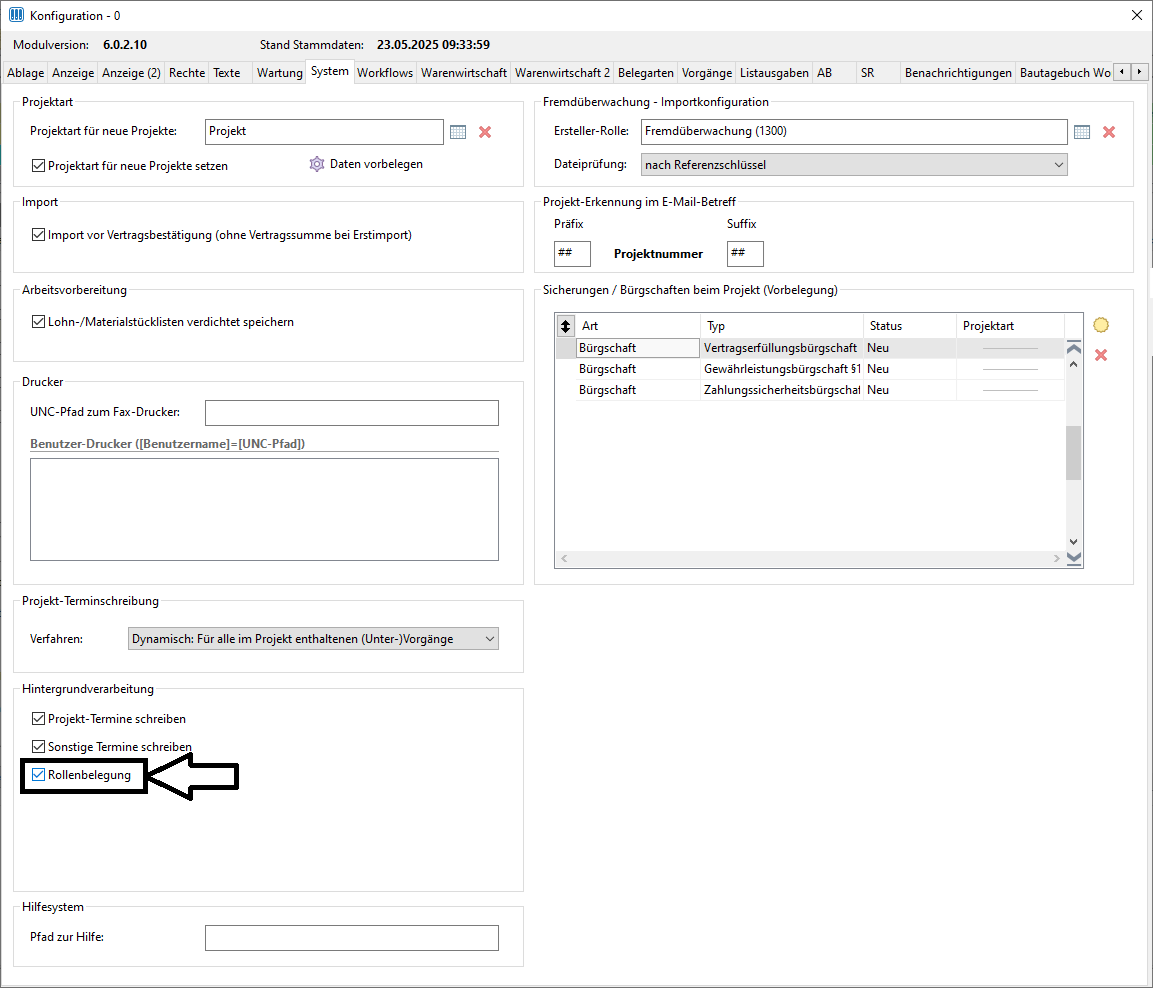This screenshot has width=1153, height=988.
Task: Click the Ersteller-Rolle input field
Action: pyautogui.click(x=854, y=132)
